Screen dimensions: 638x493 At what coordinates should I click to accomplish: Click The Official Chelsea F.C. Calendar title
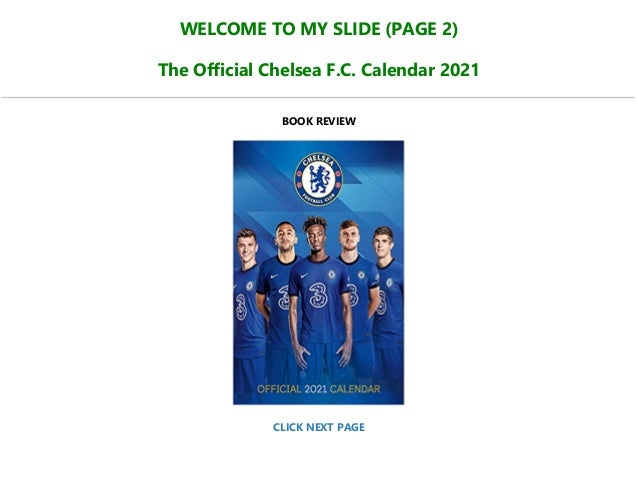click(x=319, y=70)
